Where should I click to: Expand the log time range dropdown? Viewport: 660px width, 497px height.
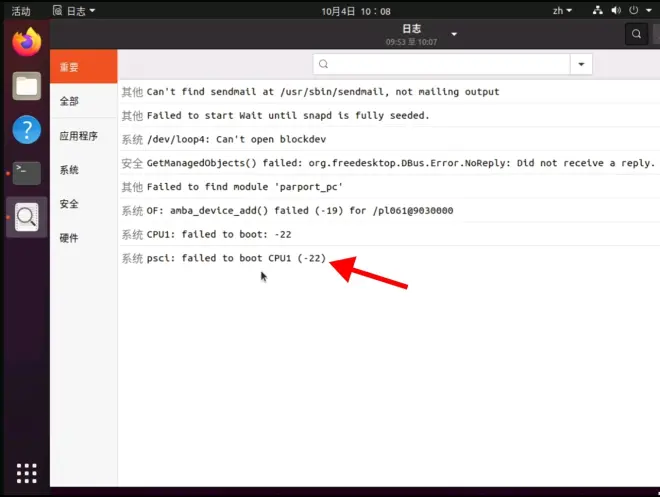[x=454, y=34]
